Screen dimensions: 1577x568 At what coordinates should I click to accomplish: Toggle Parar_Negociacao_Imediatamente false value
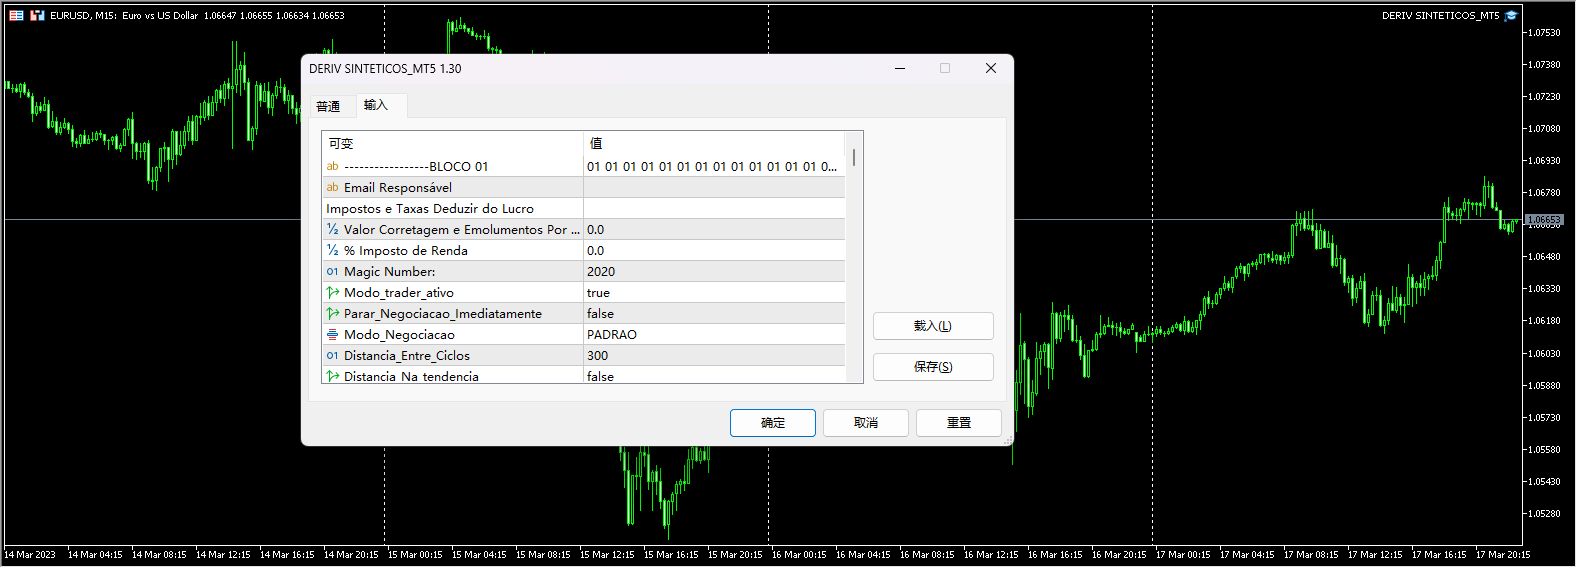pyautogui.click(x=714, y=314)
